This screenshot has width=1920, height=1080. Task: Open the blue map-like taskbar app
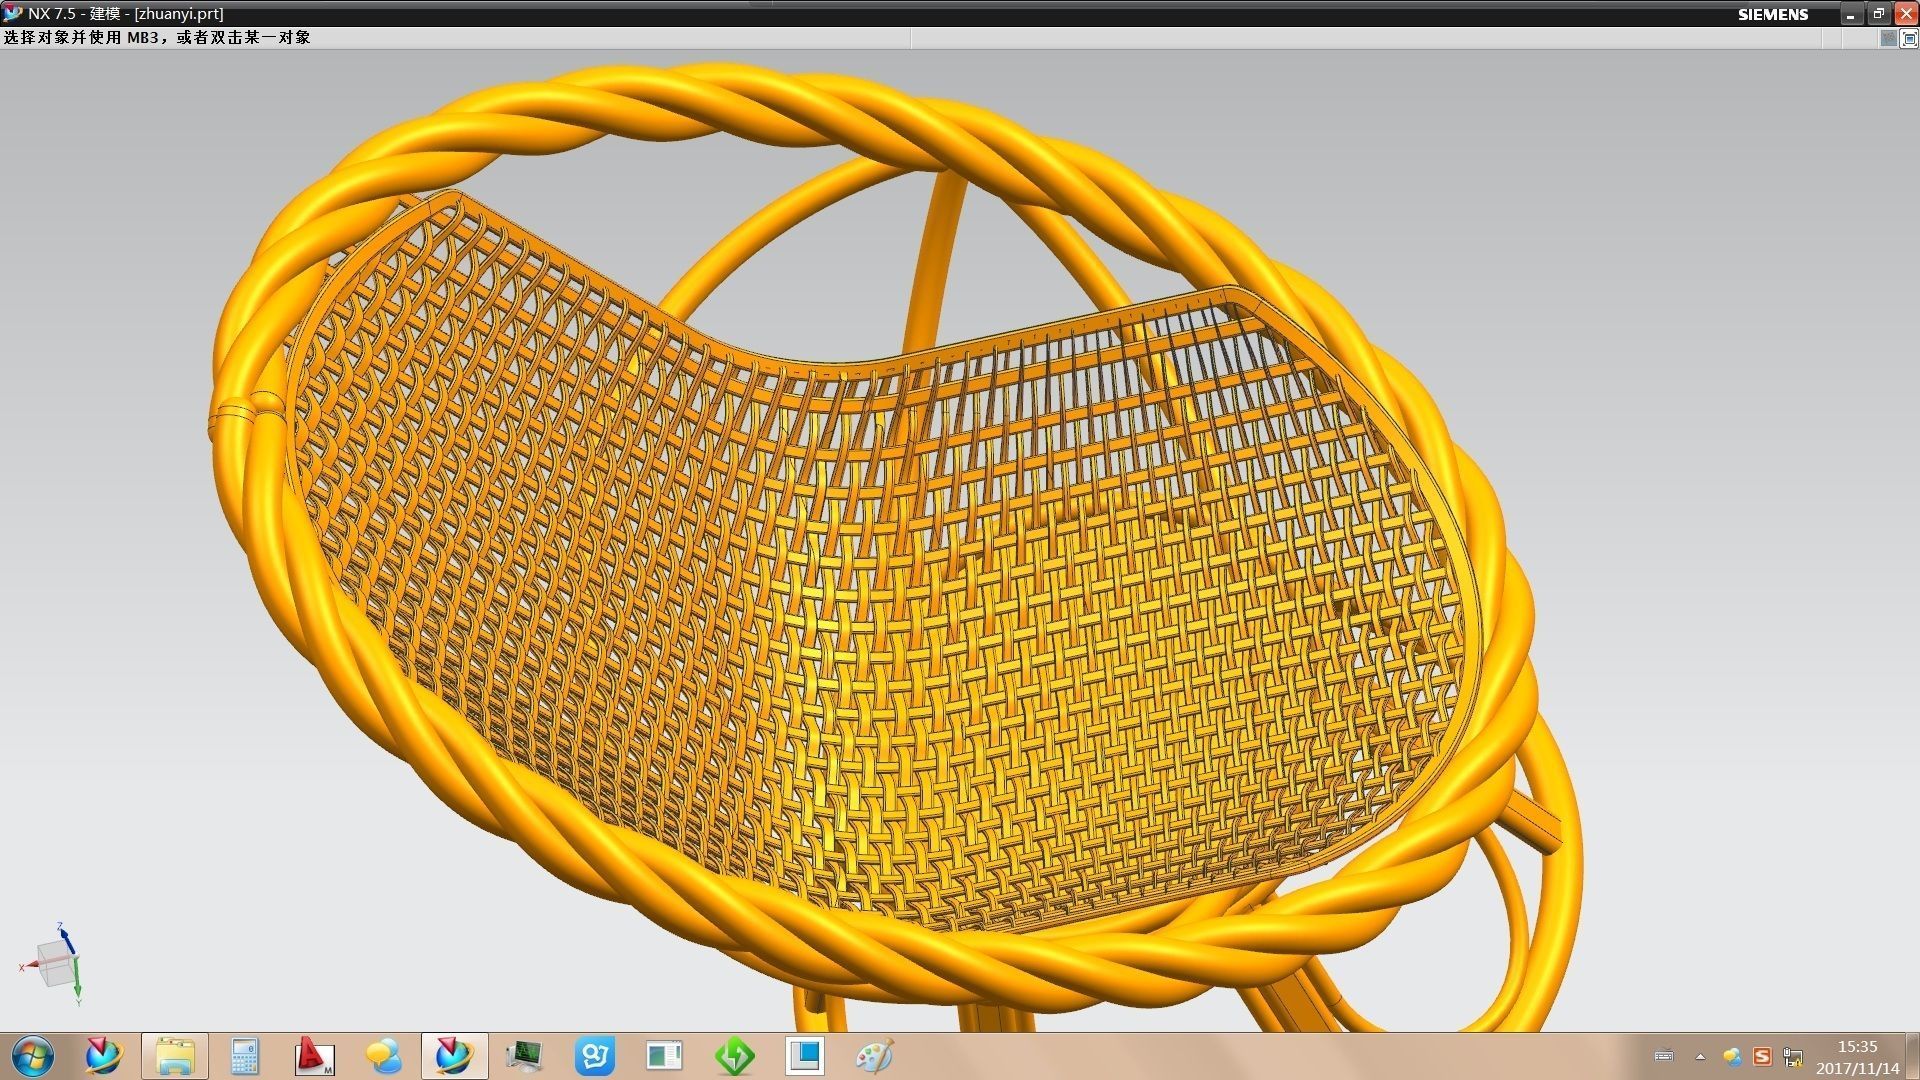595,1056
